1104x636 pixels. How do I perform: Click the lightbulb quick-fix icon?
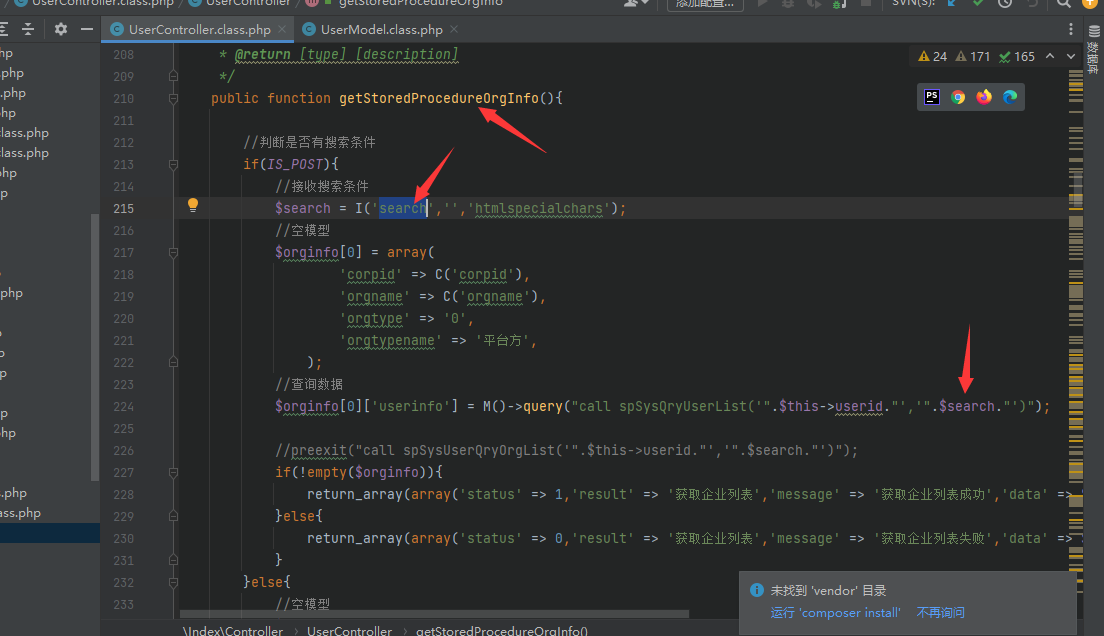(x=193, y=205)
